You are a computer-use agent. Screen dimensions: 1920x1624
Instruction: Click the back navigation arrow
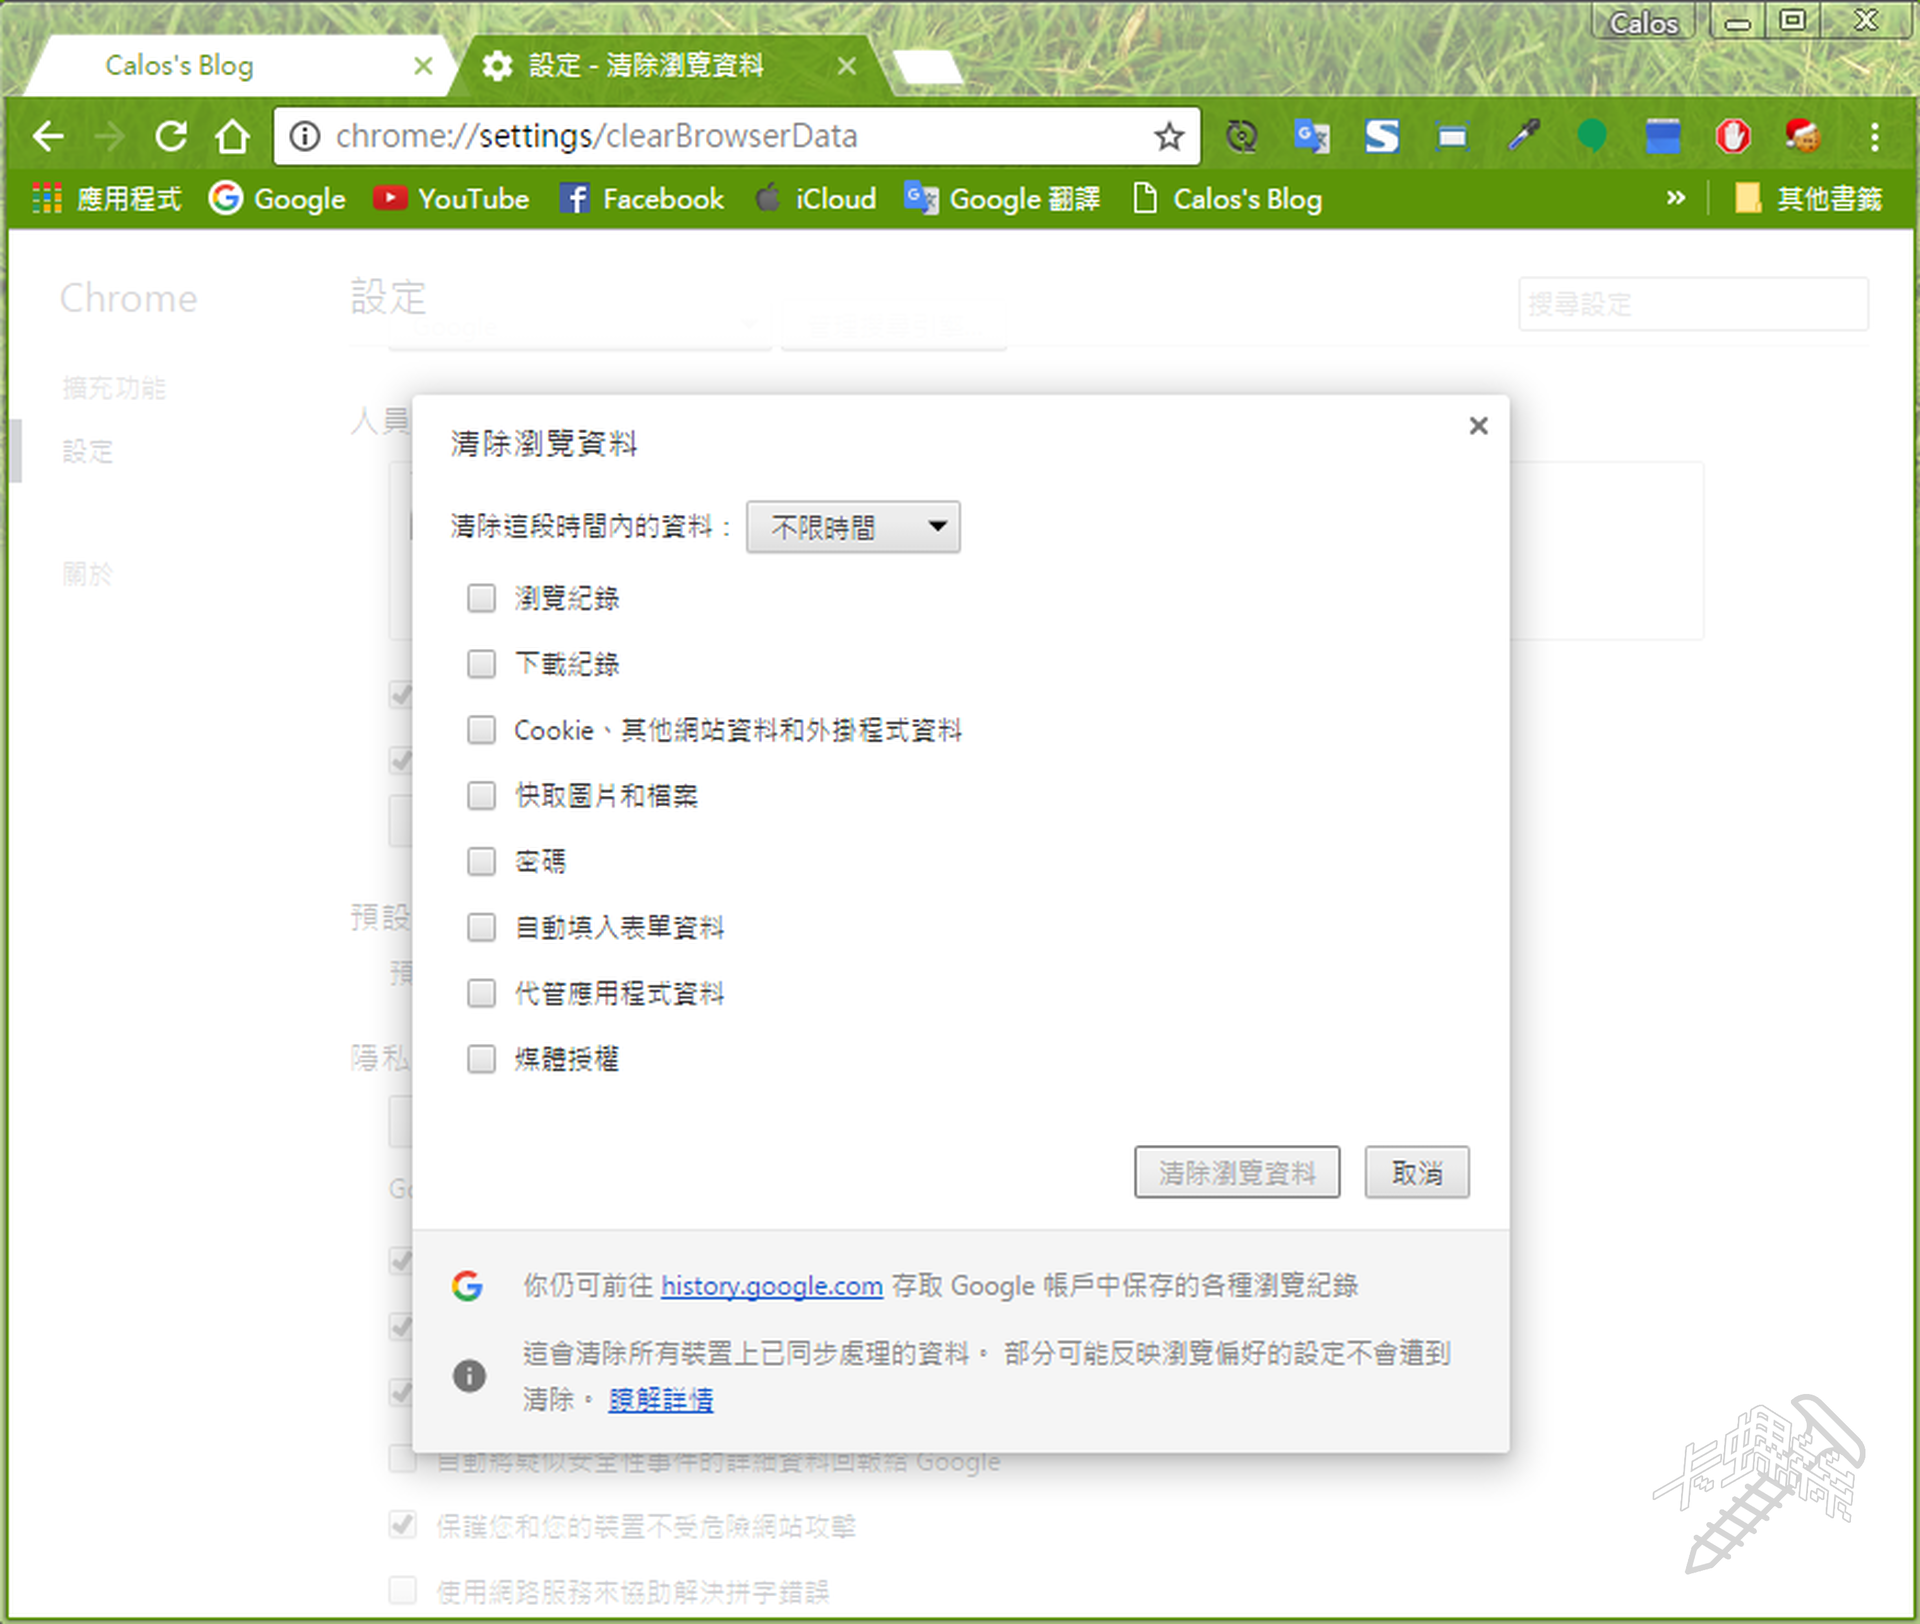click(x=48, y=136)
